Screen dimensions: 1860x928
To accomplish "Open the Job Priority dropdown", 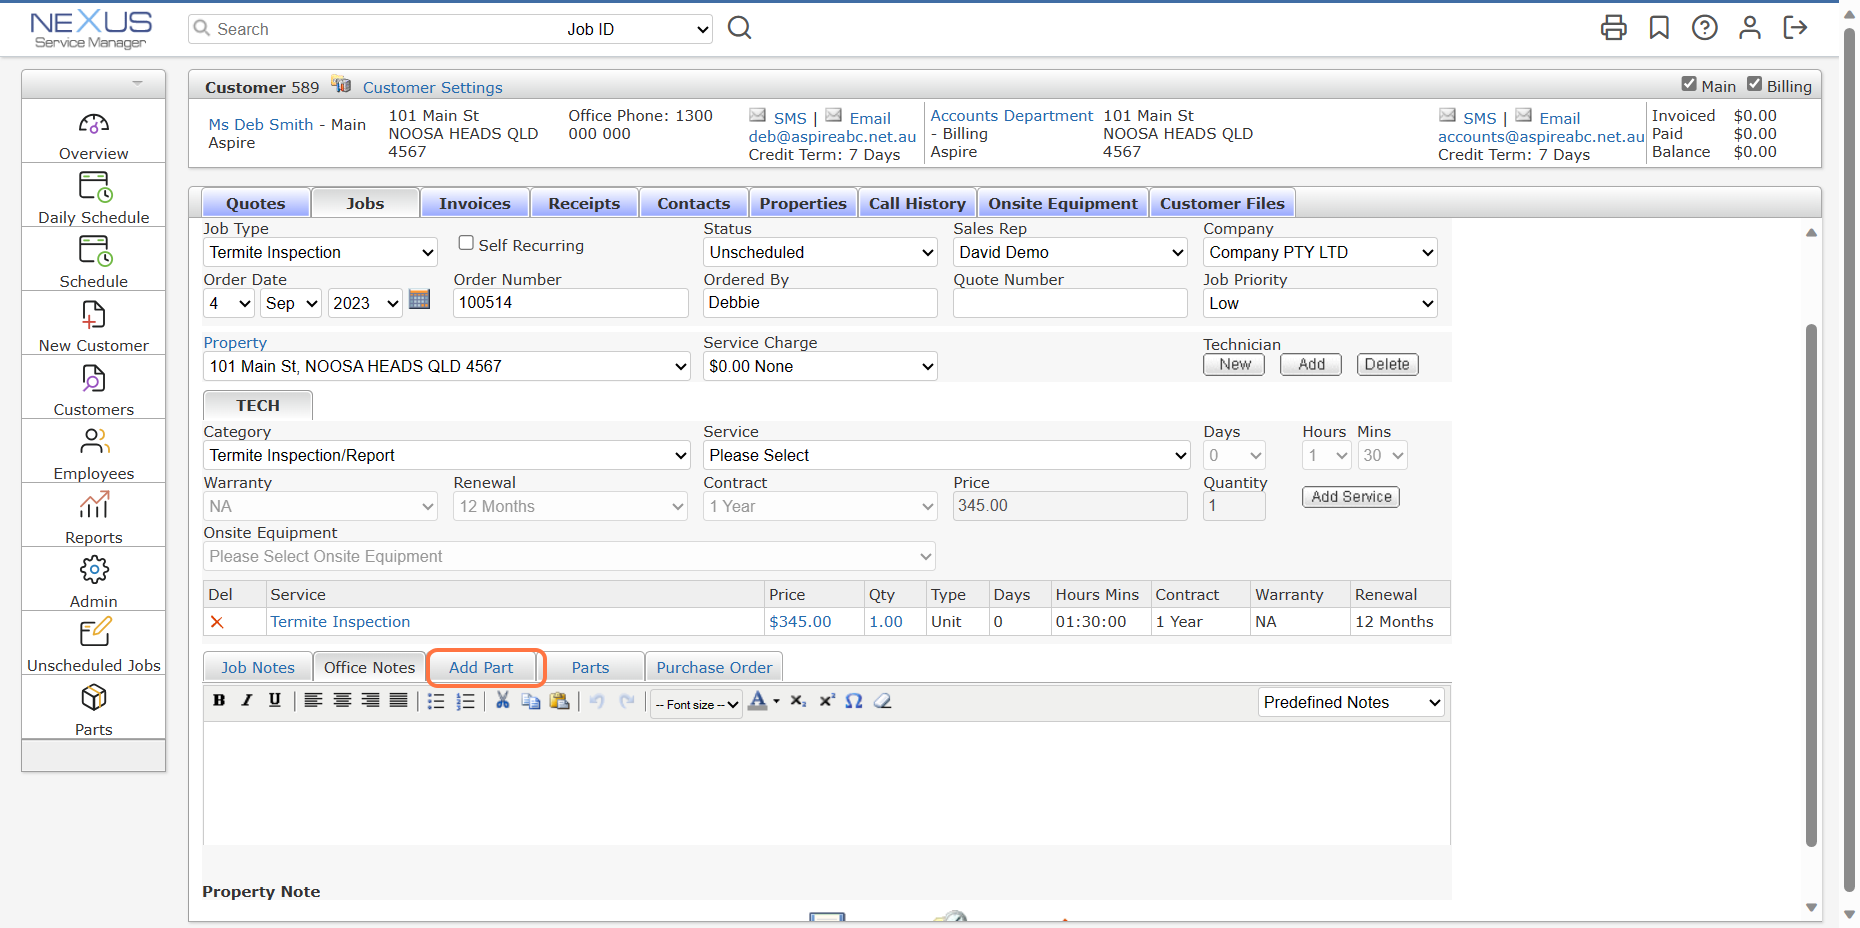I will (x=1319, y=303).
